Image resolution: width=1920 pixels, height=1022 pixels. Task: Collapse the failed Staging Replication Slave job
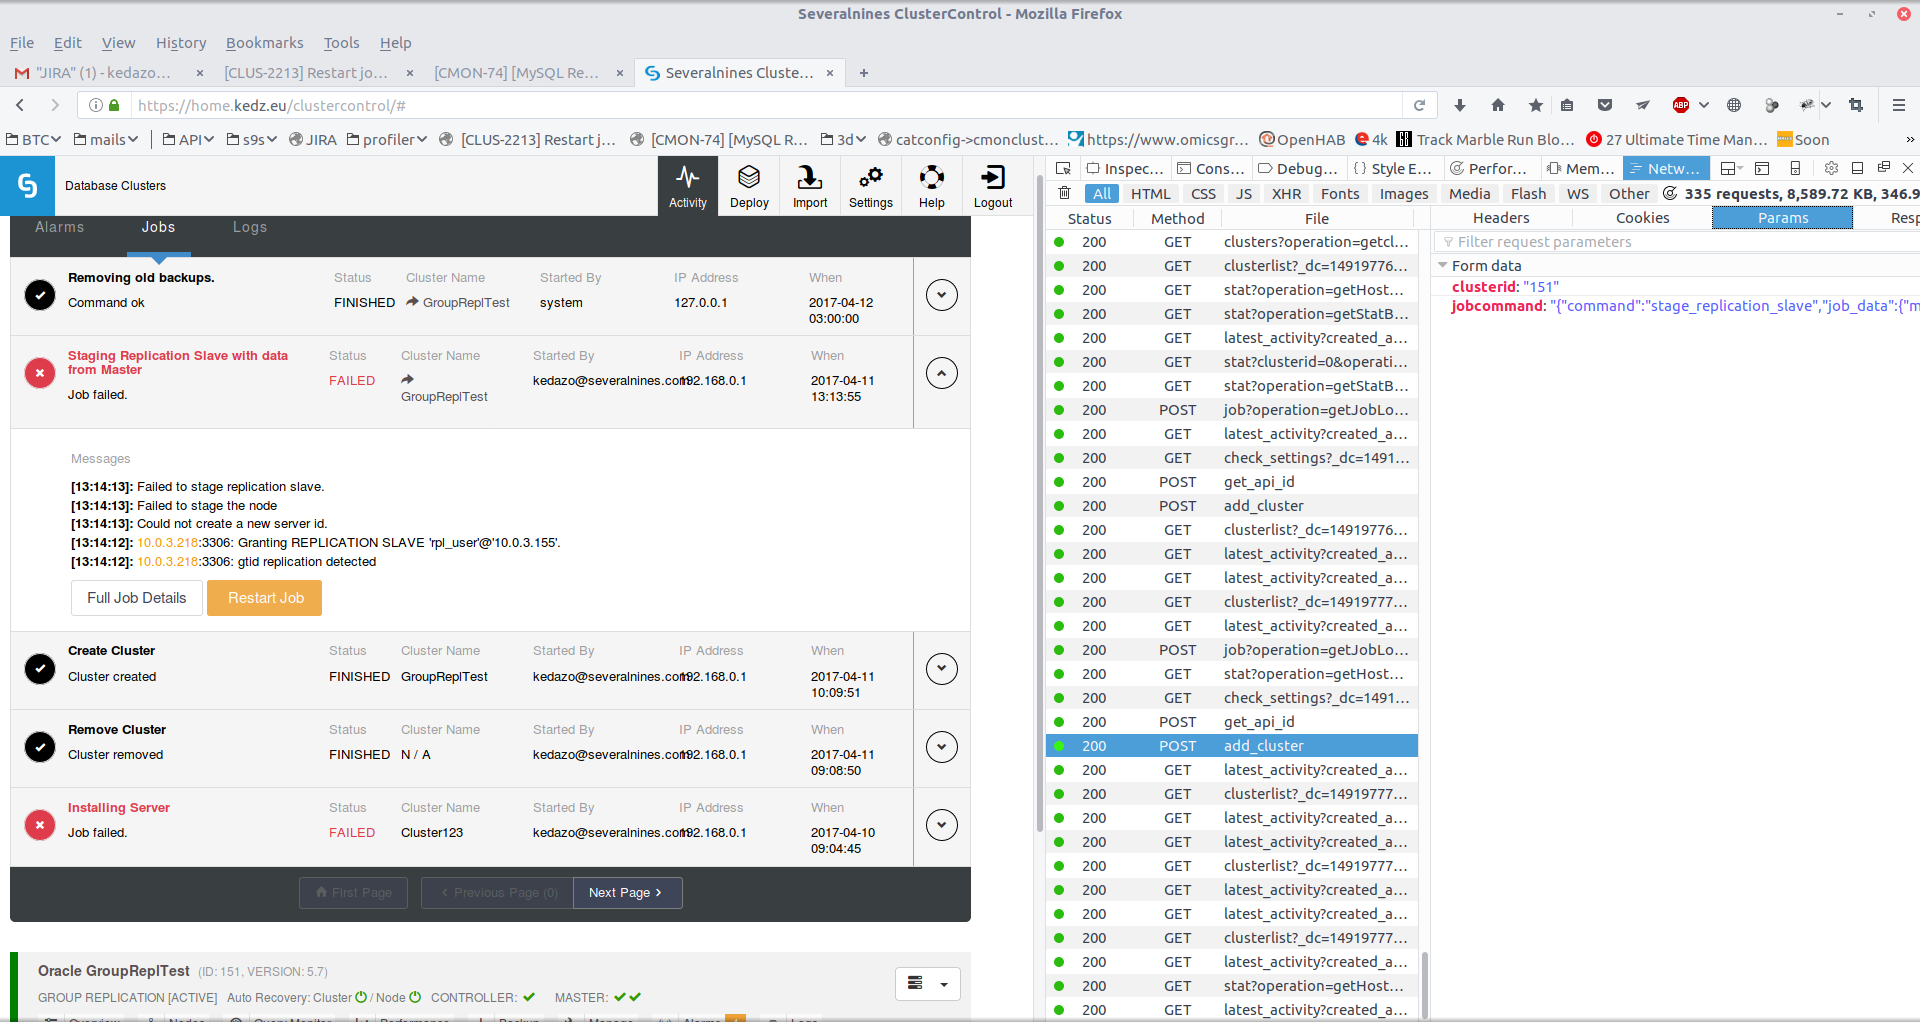click(x=941, y=373)
